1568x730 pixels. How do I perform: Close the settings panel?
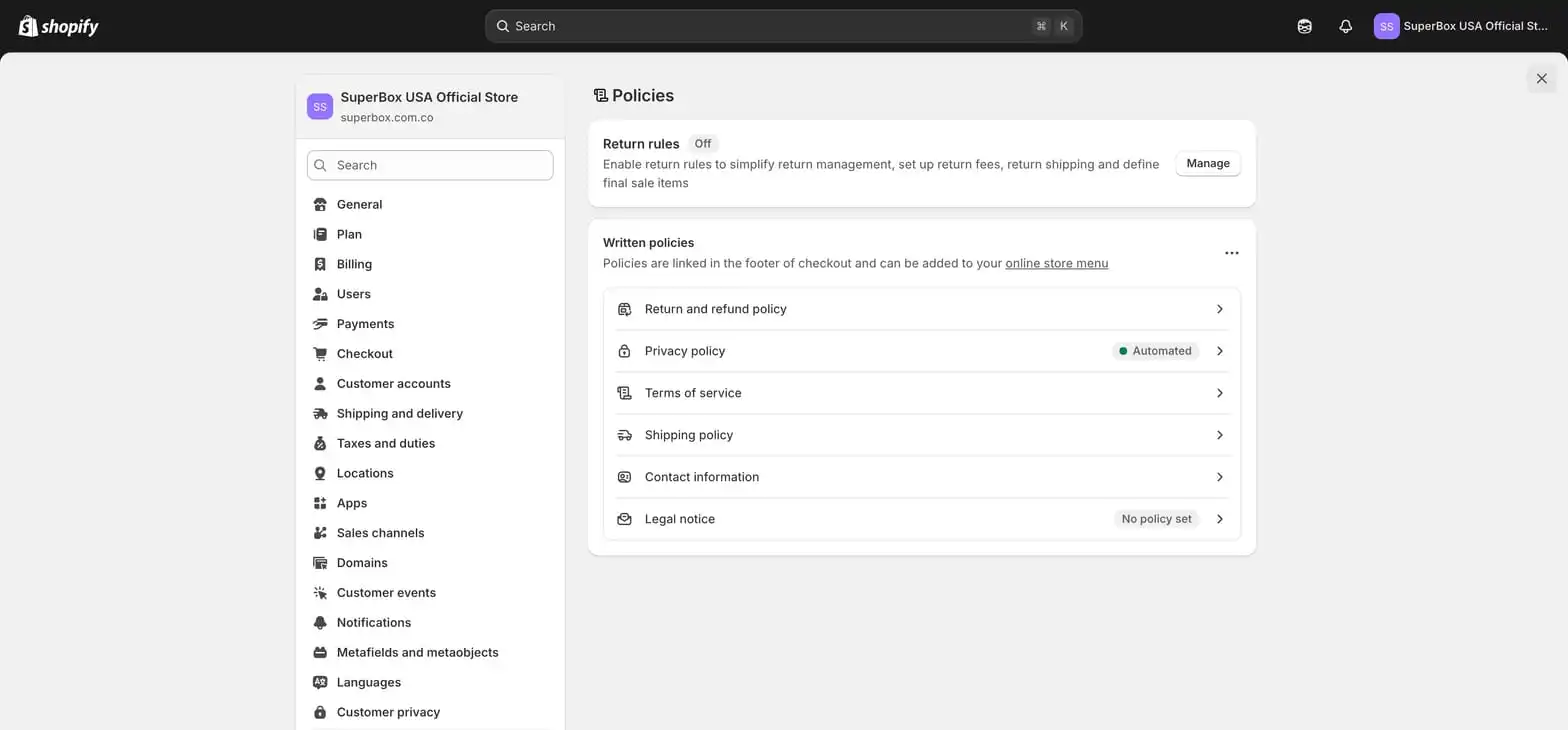point(1541,78)
